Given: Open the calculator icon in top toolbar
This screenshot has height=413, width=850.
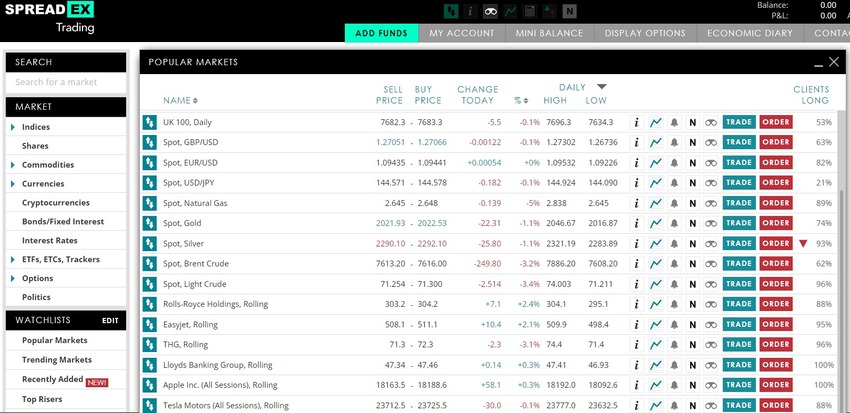Looking at the screenshot, I should tap(530, 11).
